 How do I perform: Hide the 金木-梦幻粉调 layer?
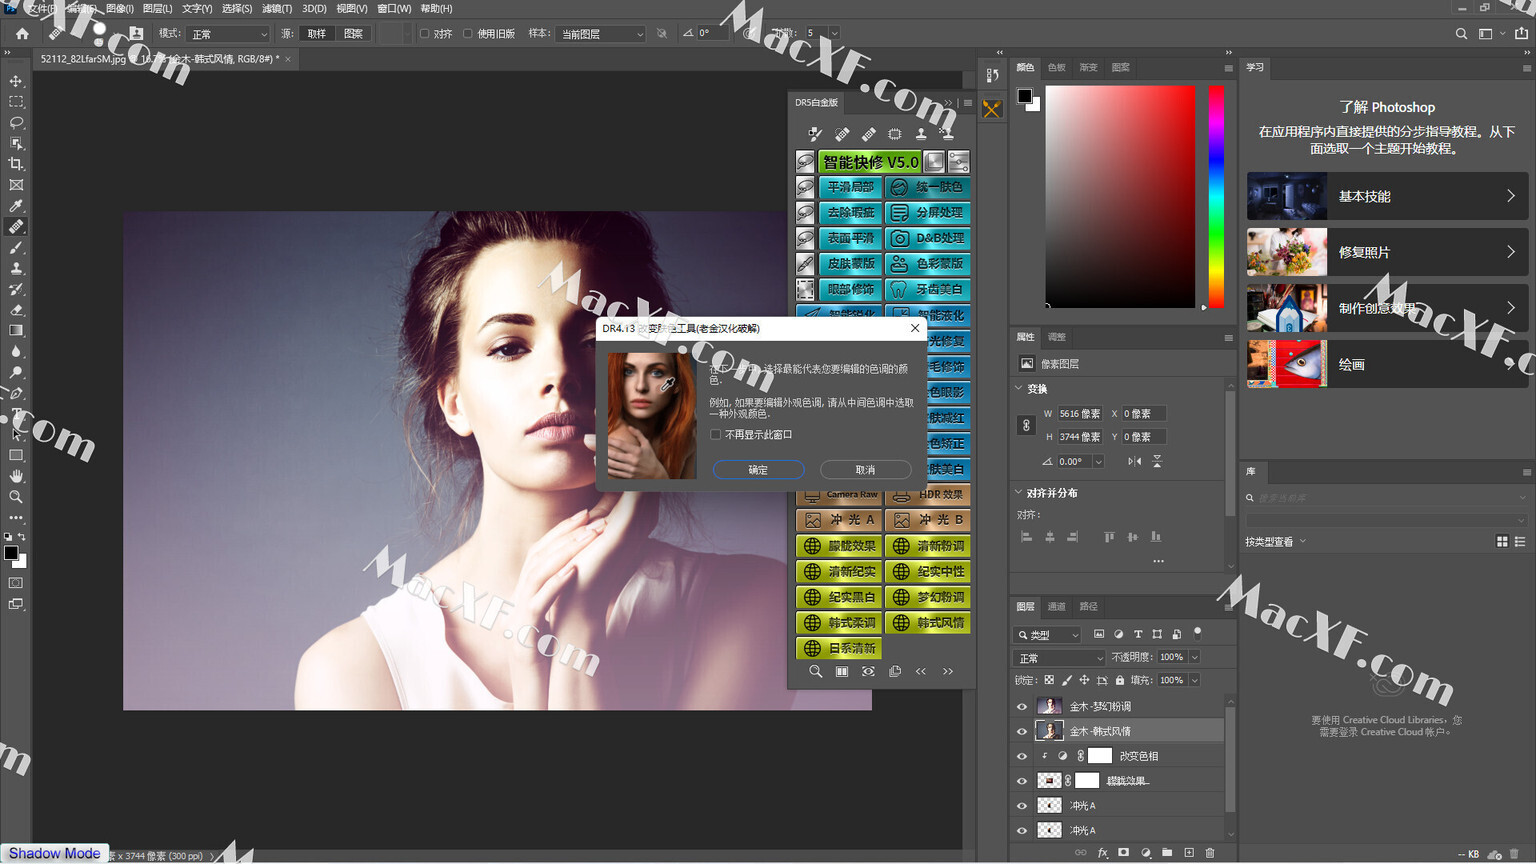[1021, 706]
